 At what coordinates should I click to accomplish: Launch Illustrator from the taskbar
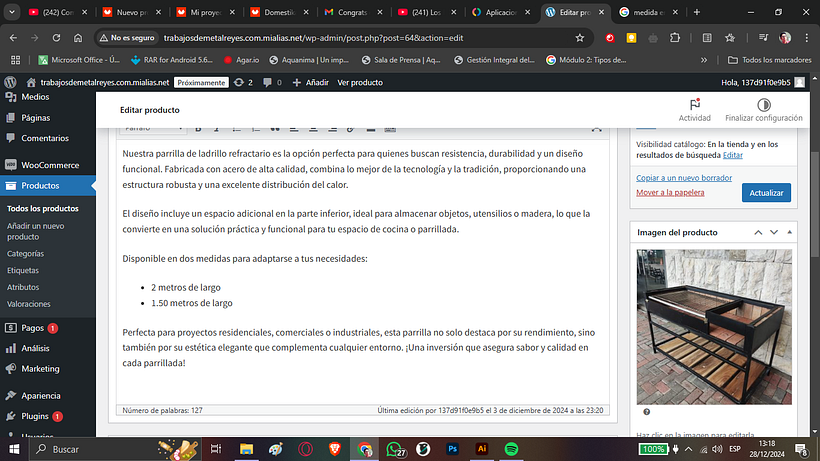coord(482,449)
